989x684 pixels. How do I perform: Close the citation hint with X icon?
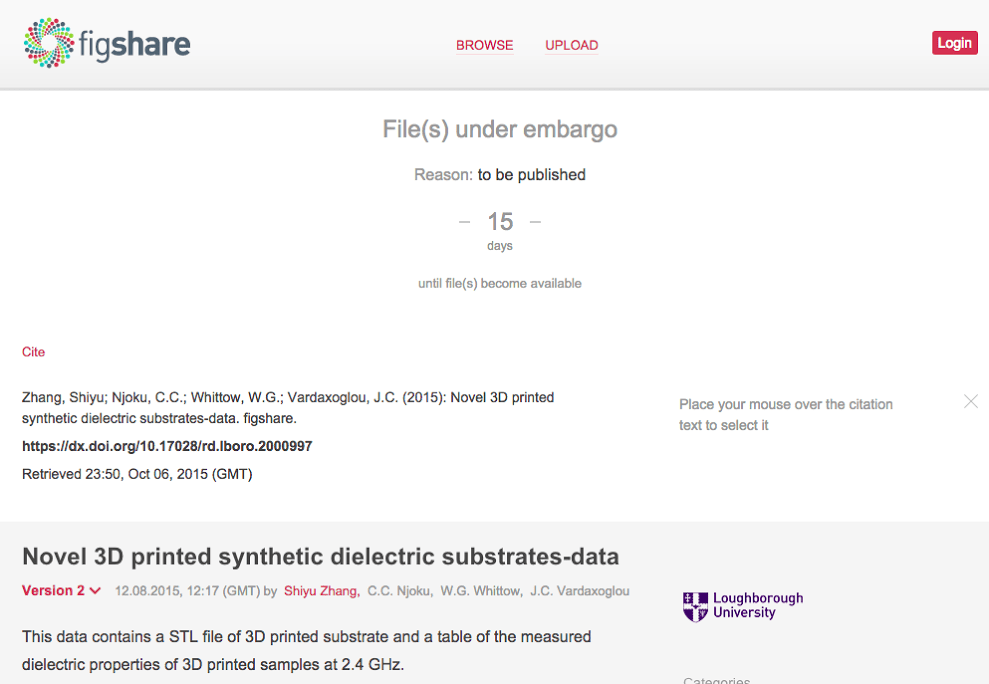tap(970, 401)
